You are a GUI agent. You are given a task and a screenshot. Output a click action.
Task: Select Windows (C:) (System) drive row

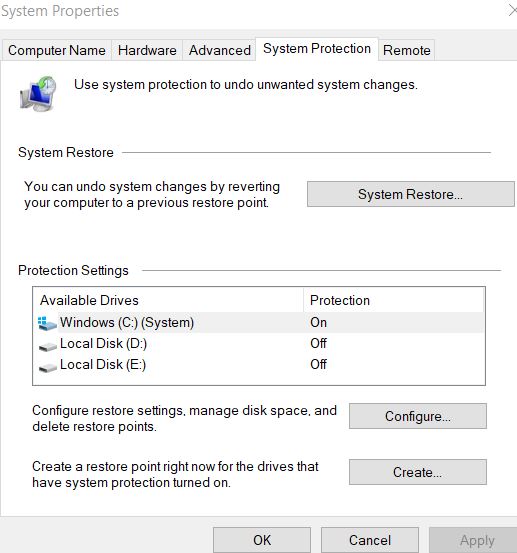pyautogui.click(x=259, y=322)
